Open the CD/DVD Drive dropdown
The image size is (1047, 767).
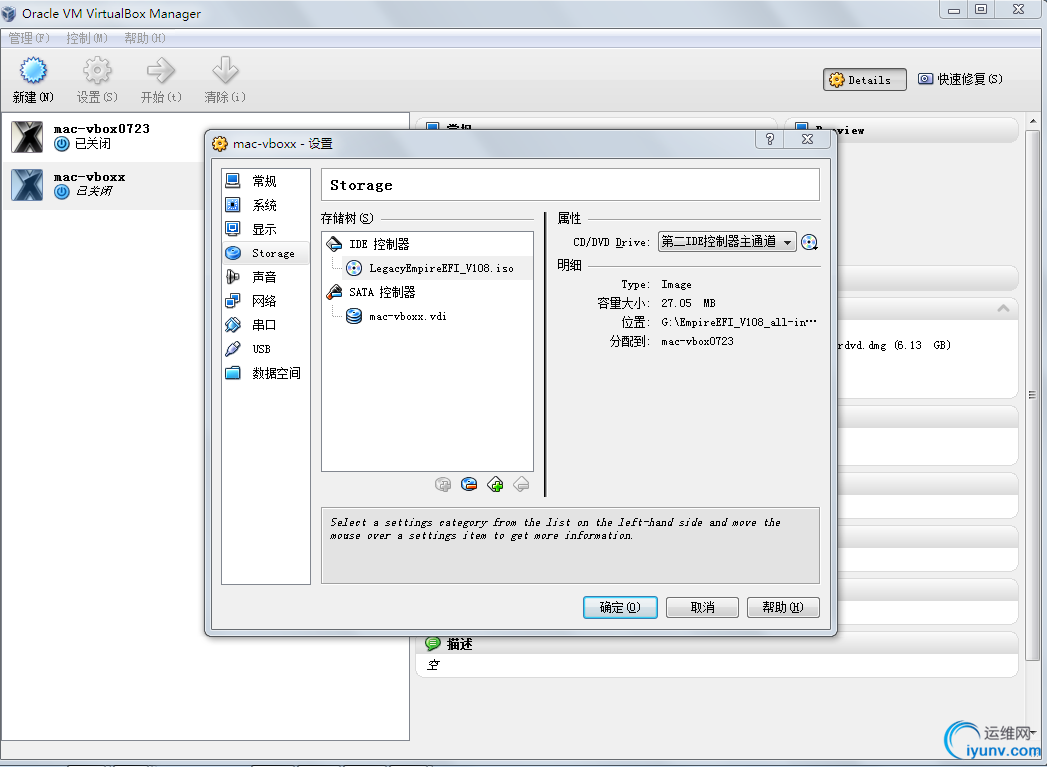tap(727, 242)
